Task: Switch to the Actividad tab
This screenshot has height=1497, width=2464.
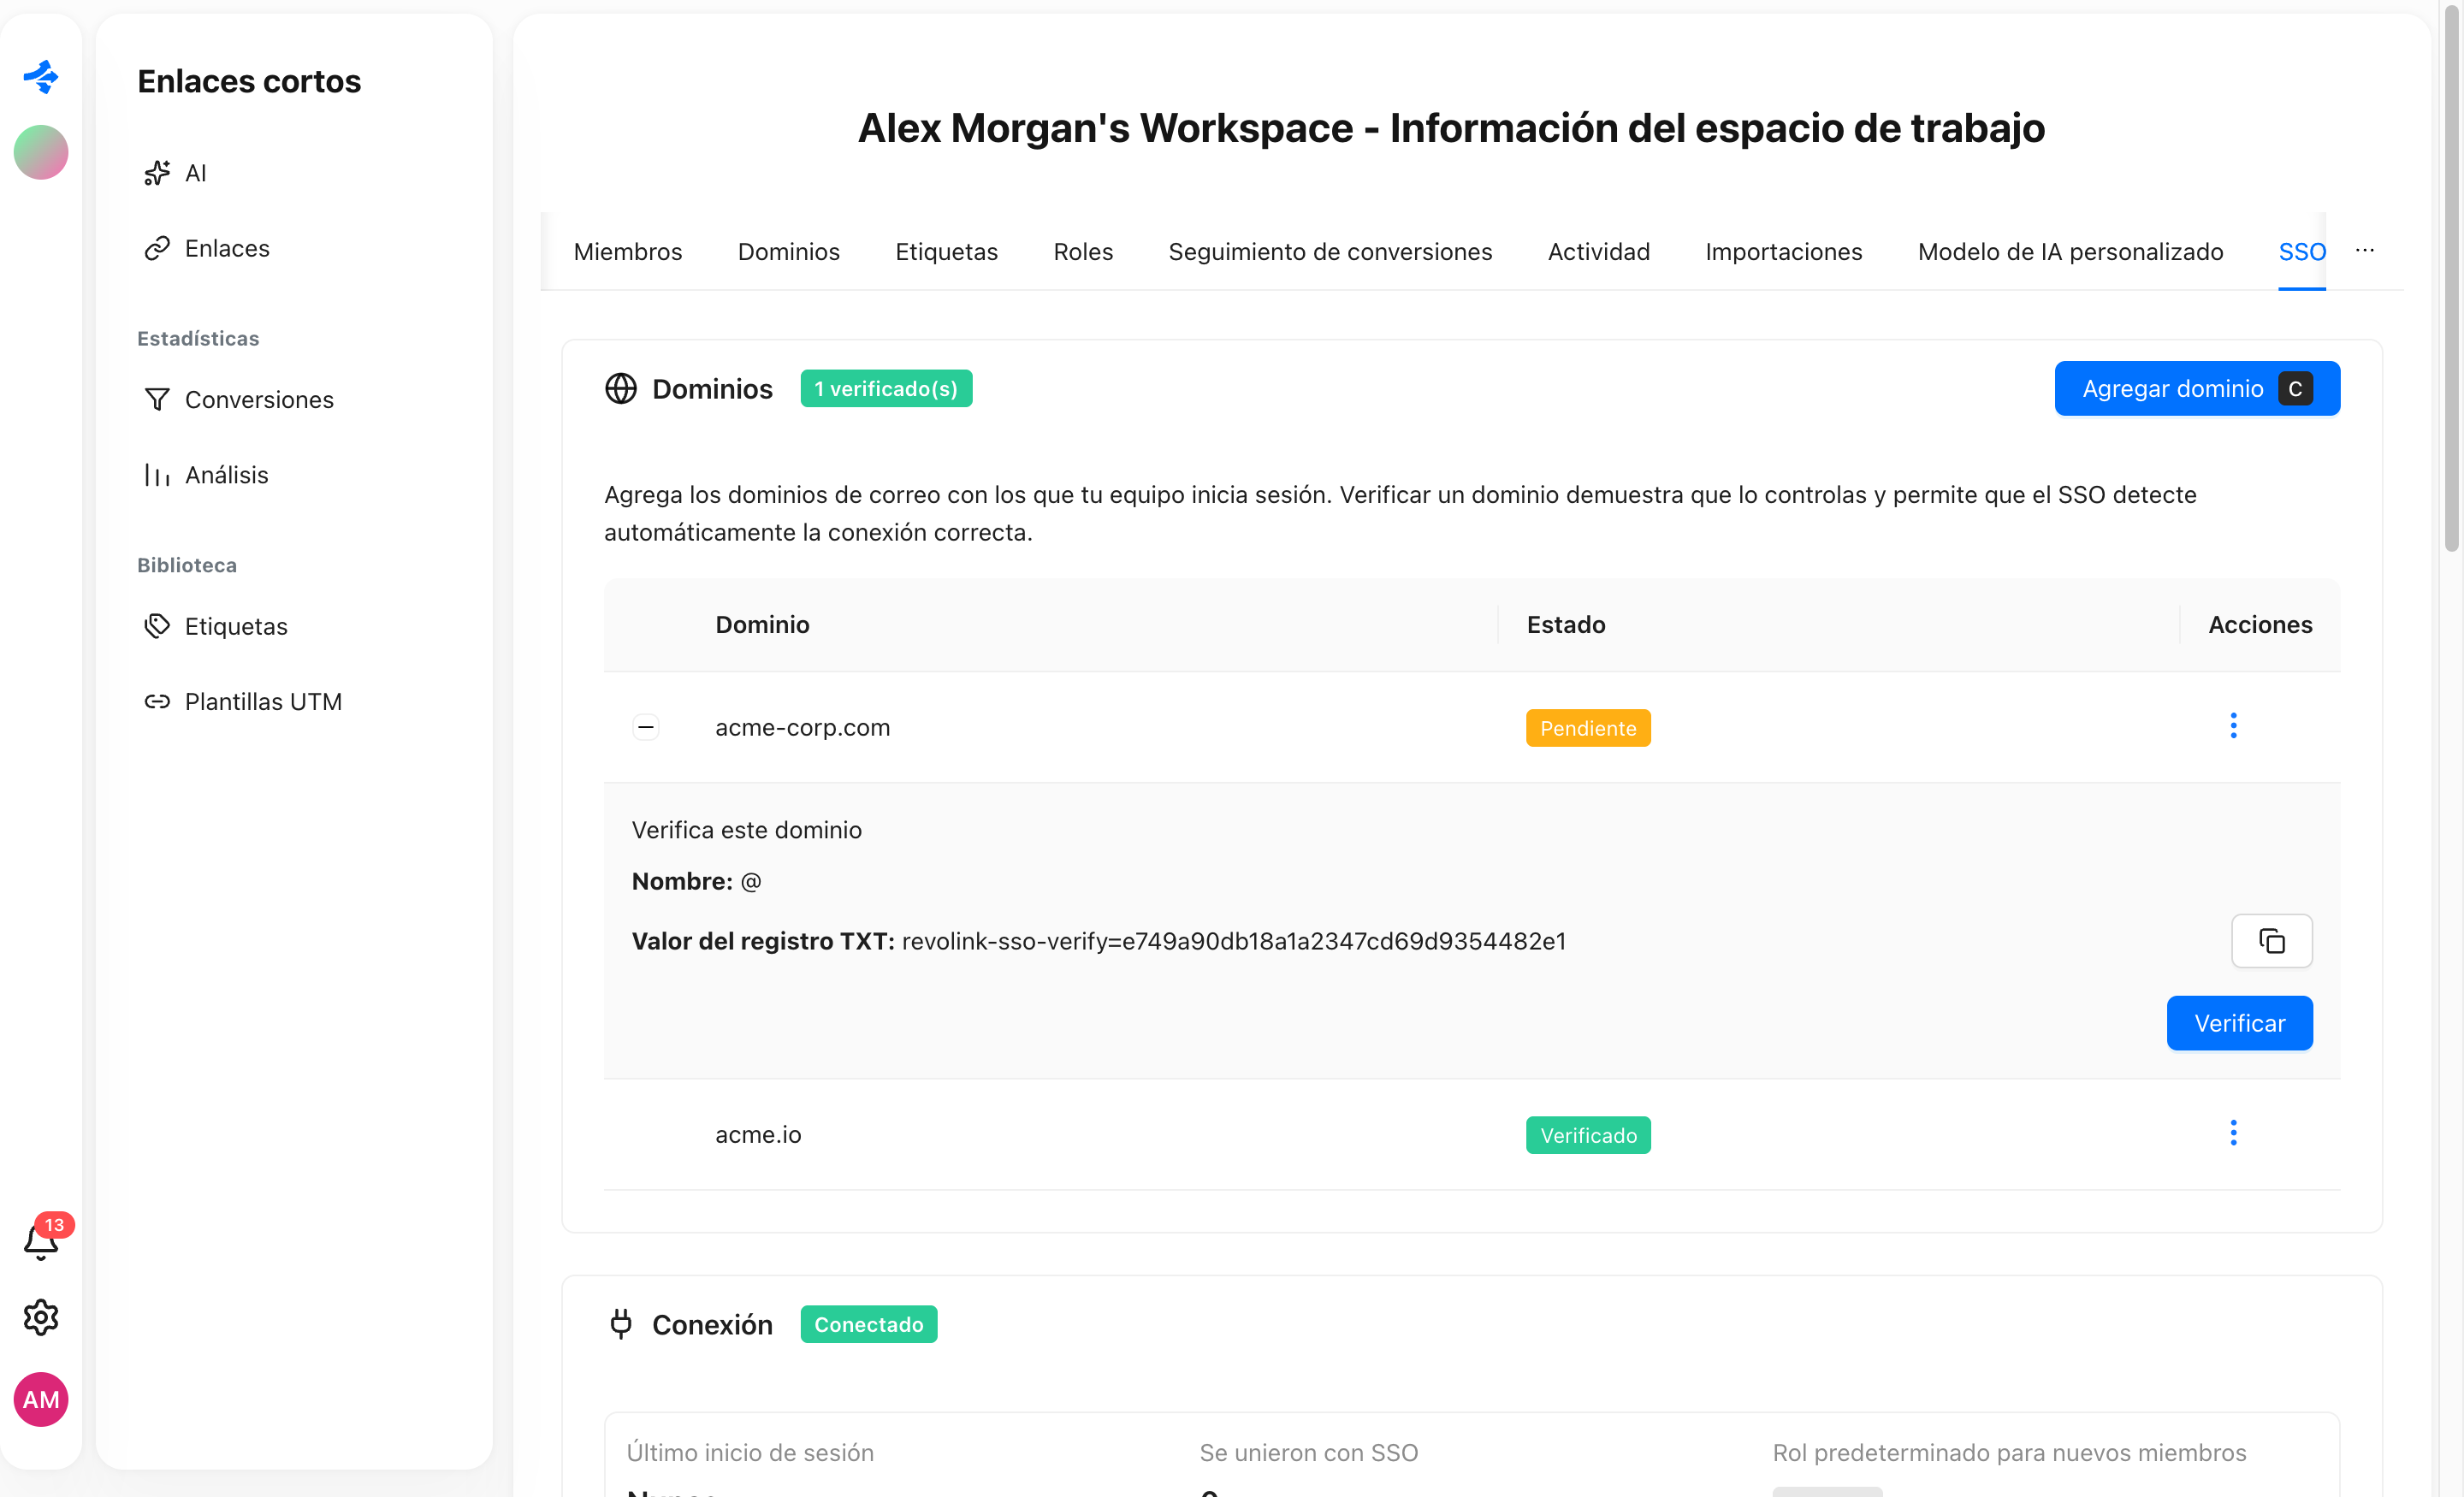Action: tap(1598, 251)
